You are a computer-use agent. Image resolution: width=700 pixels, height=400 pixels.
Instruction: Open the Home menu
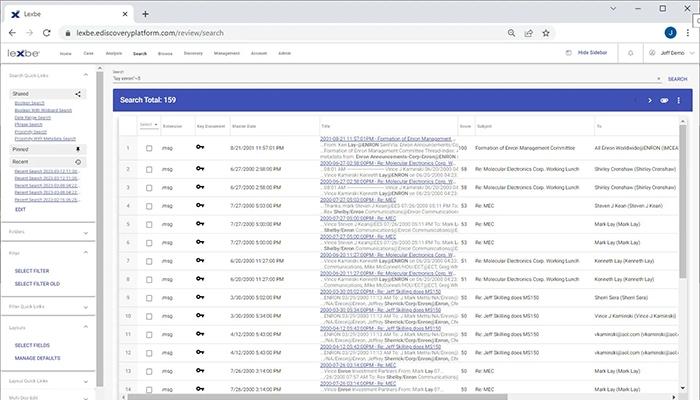[x=66, y=54]
